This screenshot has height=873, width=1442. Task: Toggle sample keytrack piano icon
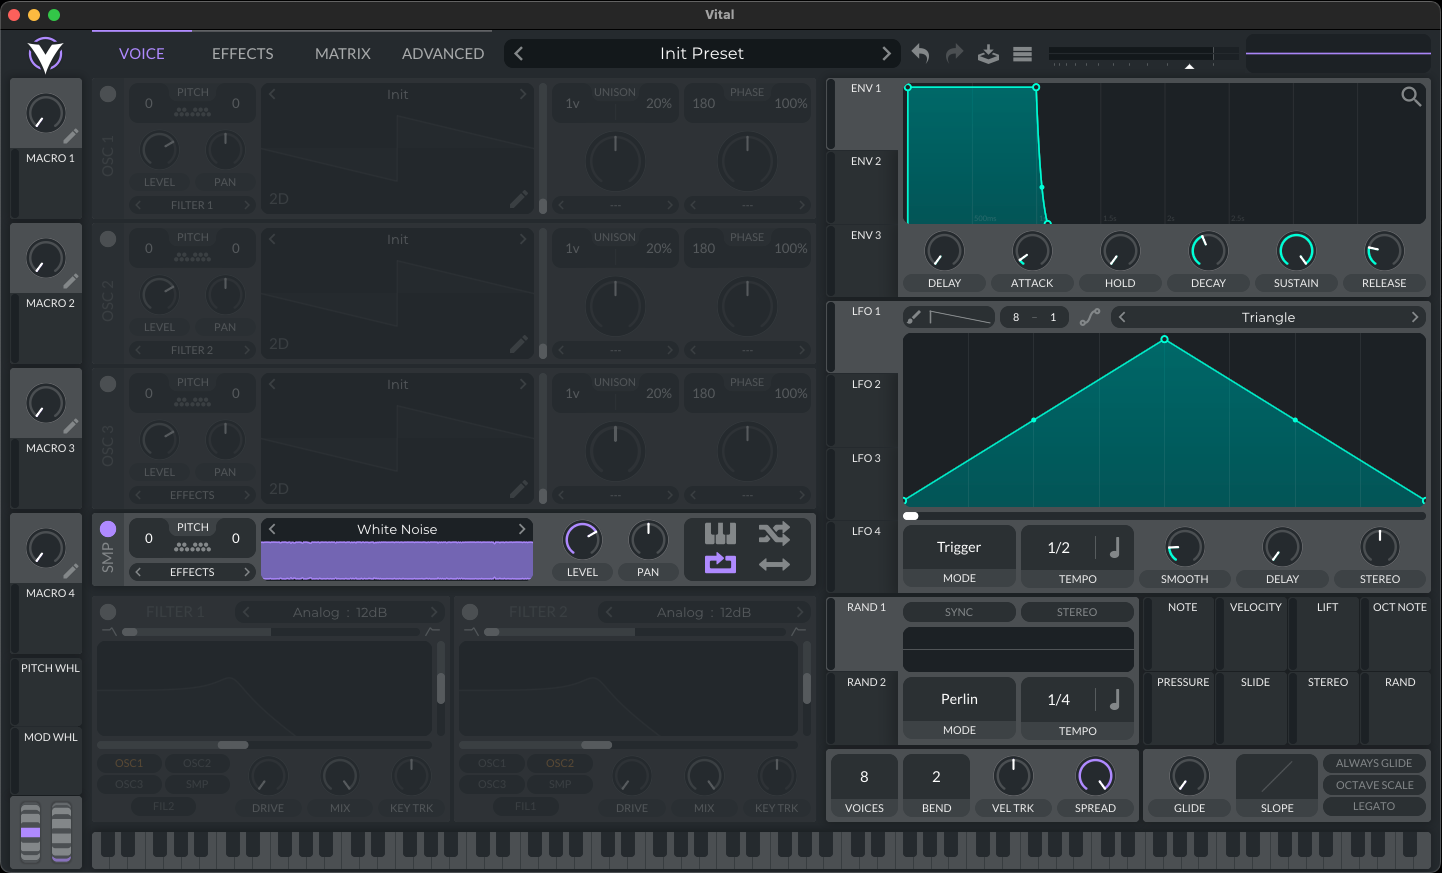point(720,533)
